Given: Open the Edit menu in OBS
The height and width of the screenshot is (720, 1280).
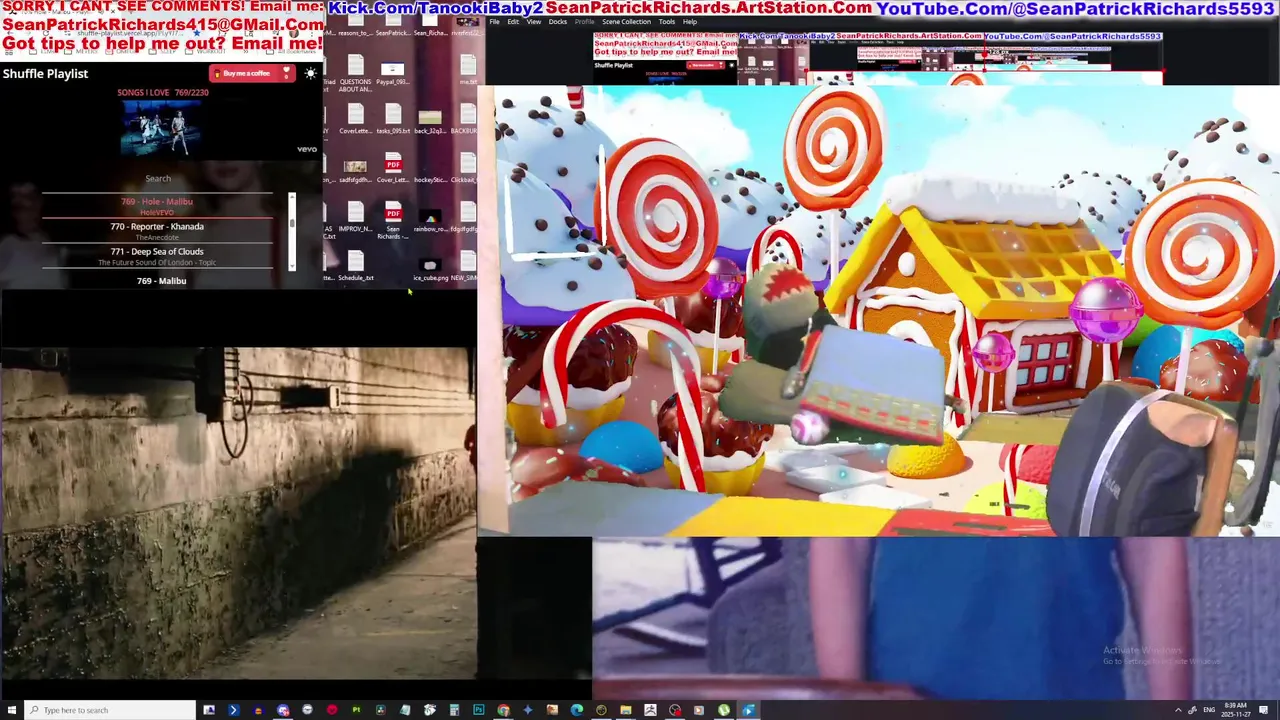Looking at the screenshot, I should tap(513, 21).
